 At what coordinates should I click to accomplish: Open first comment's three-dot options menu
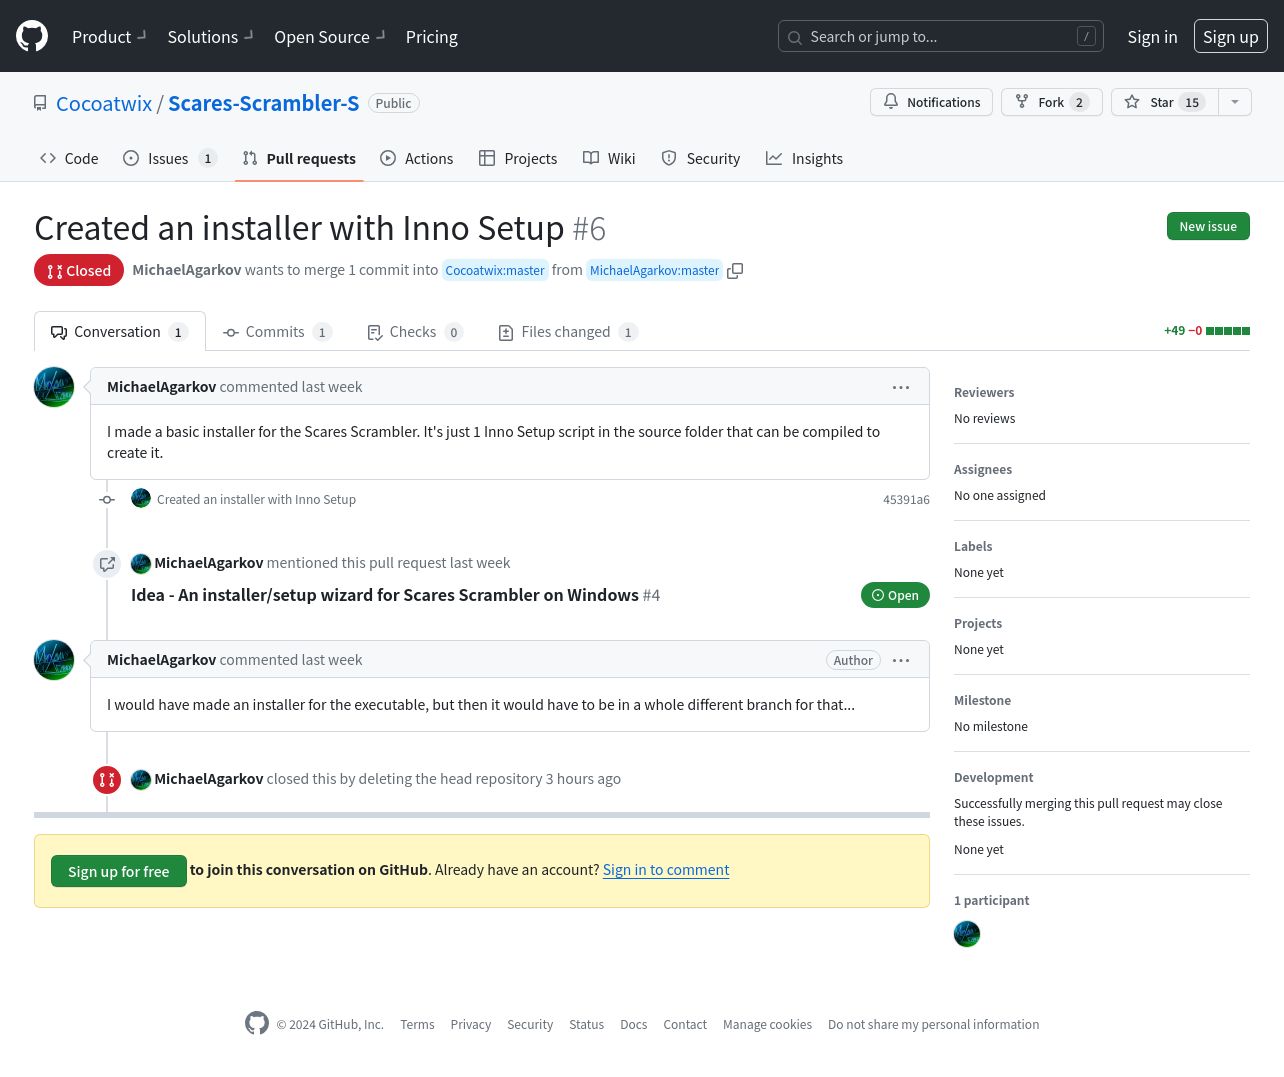click(x=901, y=387)
